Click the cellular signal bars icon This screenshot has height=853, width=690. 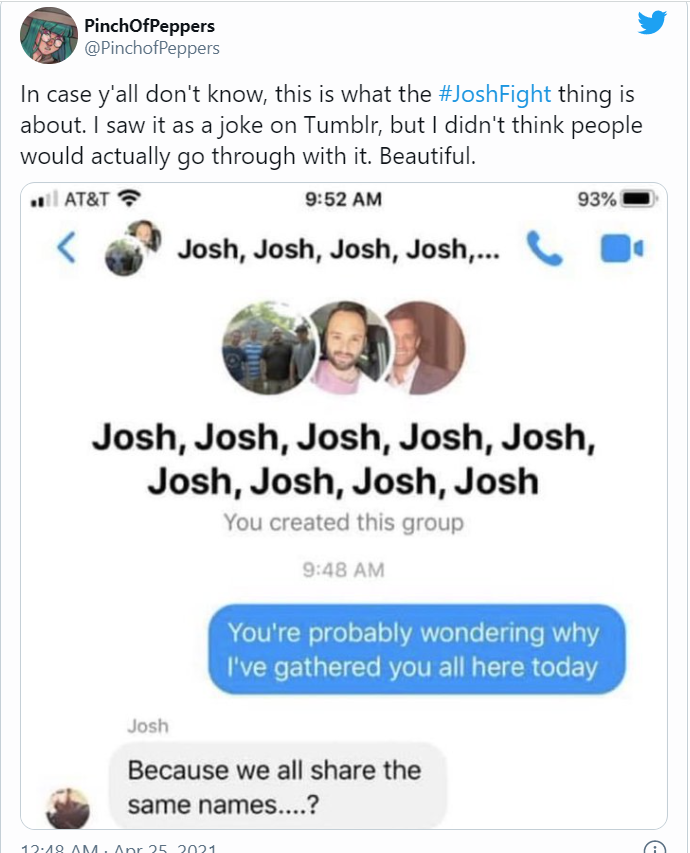[x=45, y=200]
